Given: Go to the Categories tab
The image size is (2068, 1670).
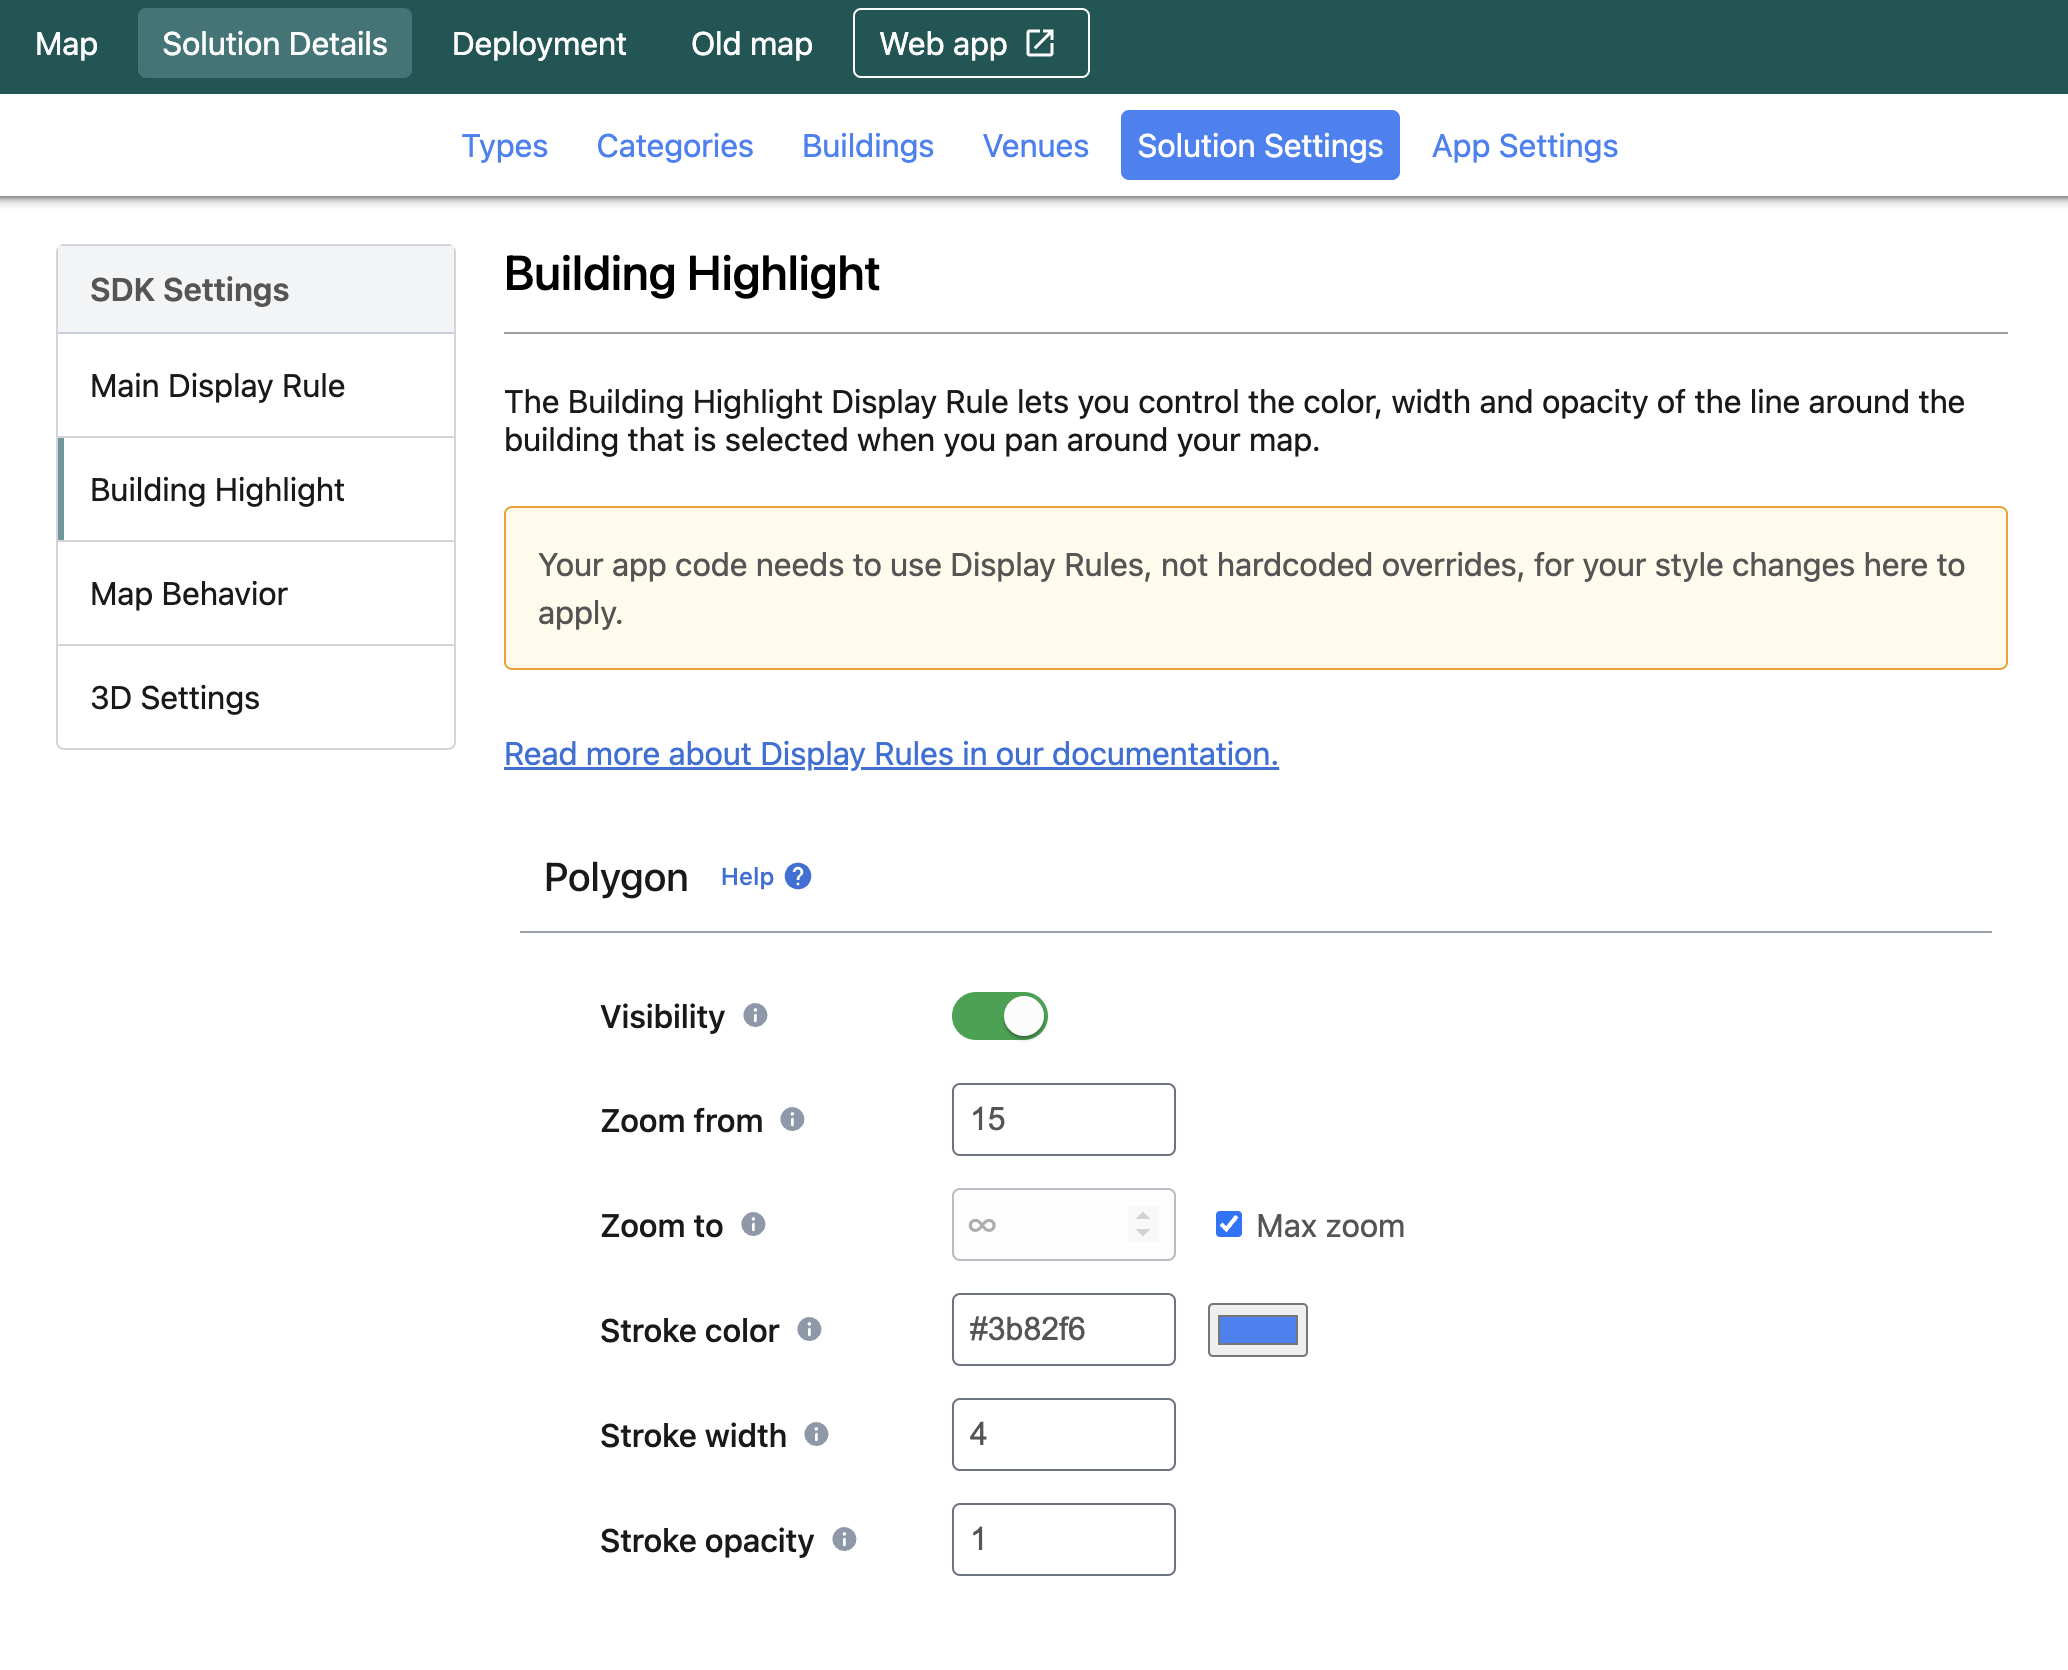Looking at the screenshot, I should pos(674,146).
